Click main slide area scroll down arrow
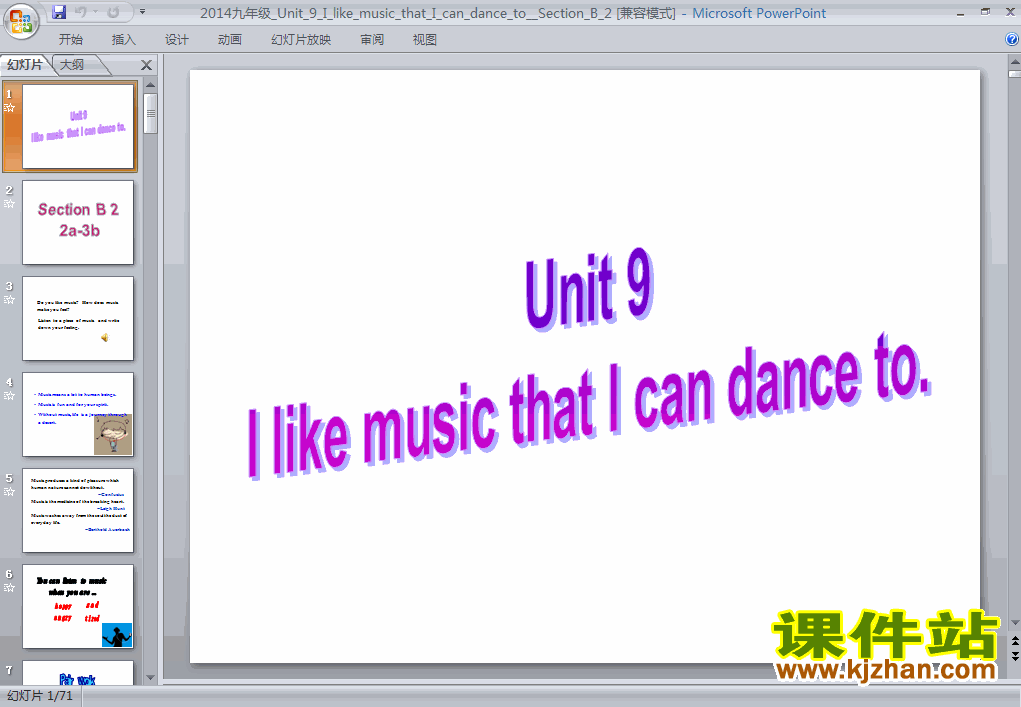Screen dimensions: 1021x707 click(1014, 623)
